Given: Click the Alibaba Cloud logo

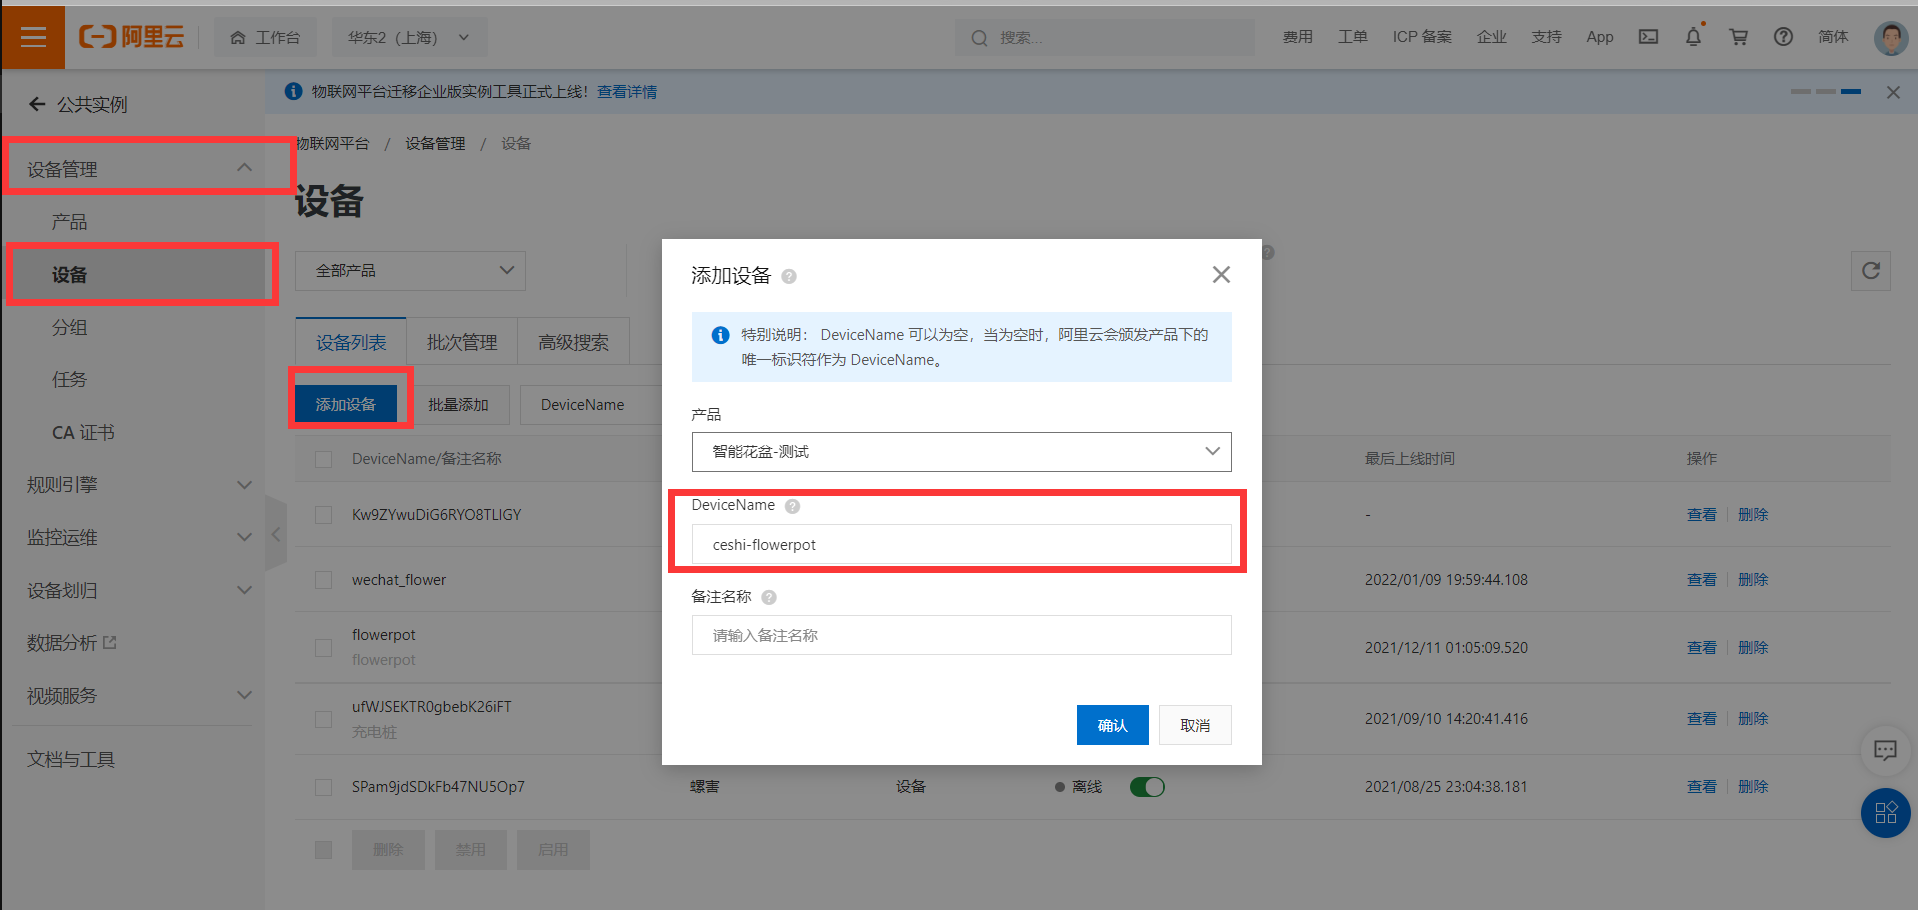Looking at the screenshot, I should coord(132,37).
